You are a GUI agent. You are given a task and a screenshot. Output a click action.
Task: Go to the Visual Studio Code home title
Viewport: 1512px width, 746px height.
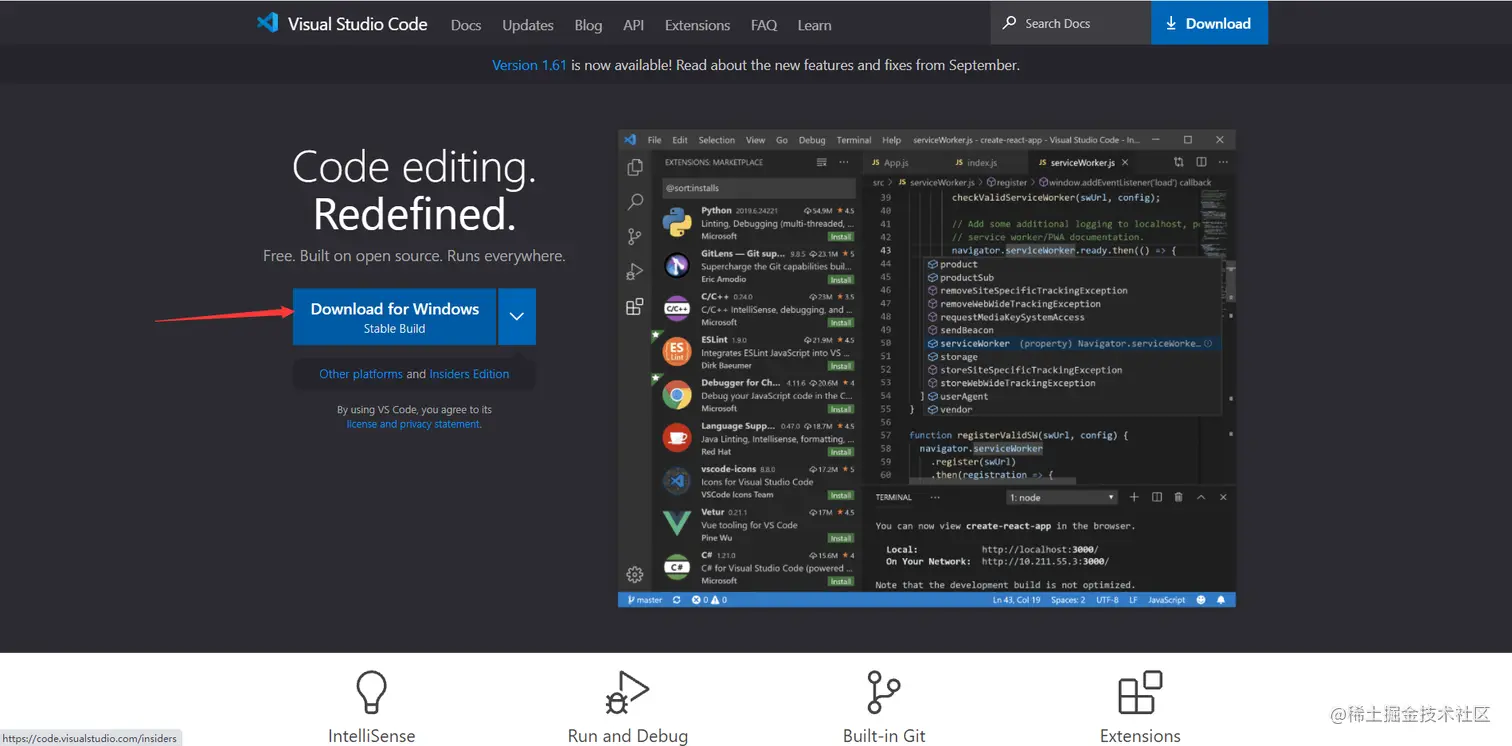(x=357, y=24)
